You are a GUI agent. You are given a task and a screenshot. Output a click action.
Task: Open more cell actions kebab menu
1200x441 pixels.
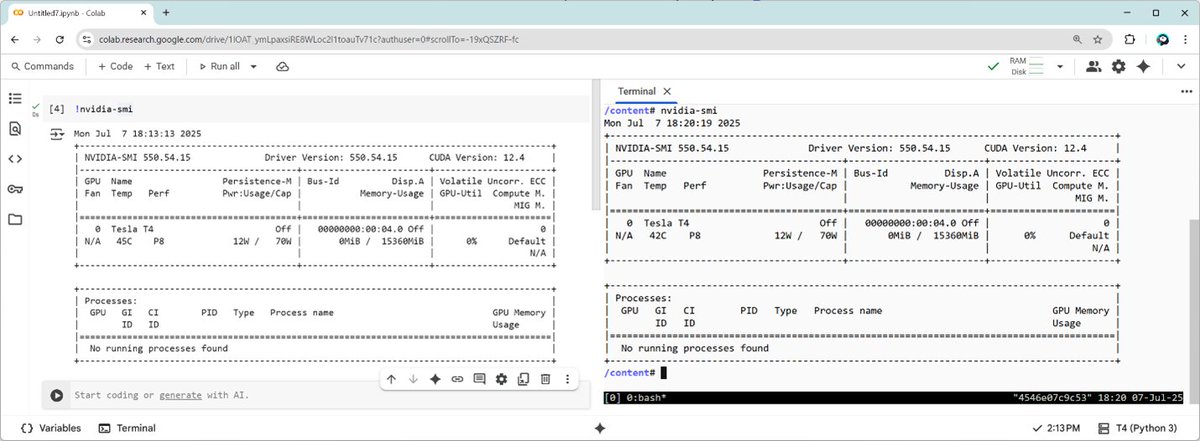pyautogui.click(x=567, y=379)
